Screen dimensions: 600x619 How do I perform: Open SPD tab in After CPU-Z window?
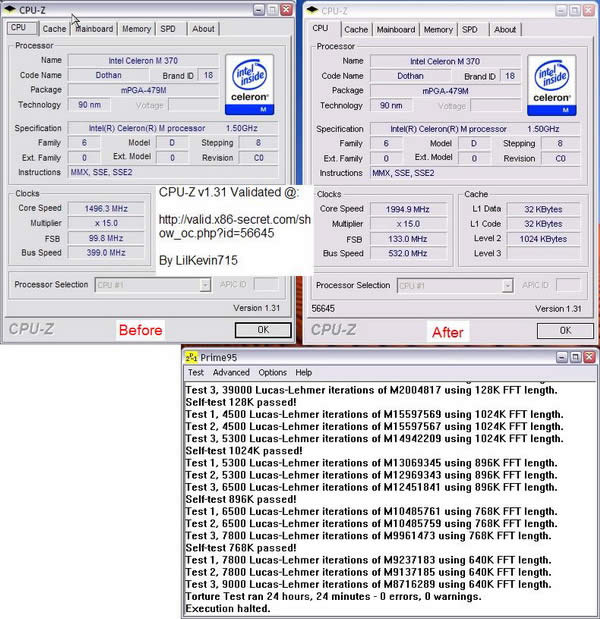[470, 30]
